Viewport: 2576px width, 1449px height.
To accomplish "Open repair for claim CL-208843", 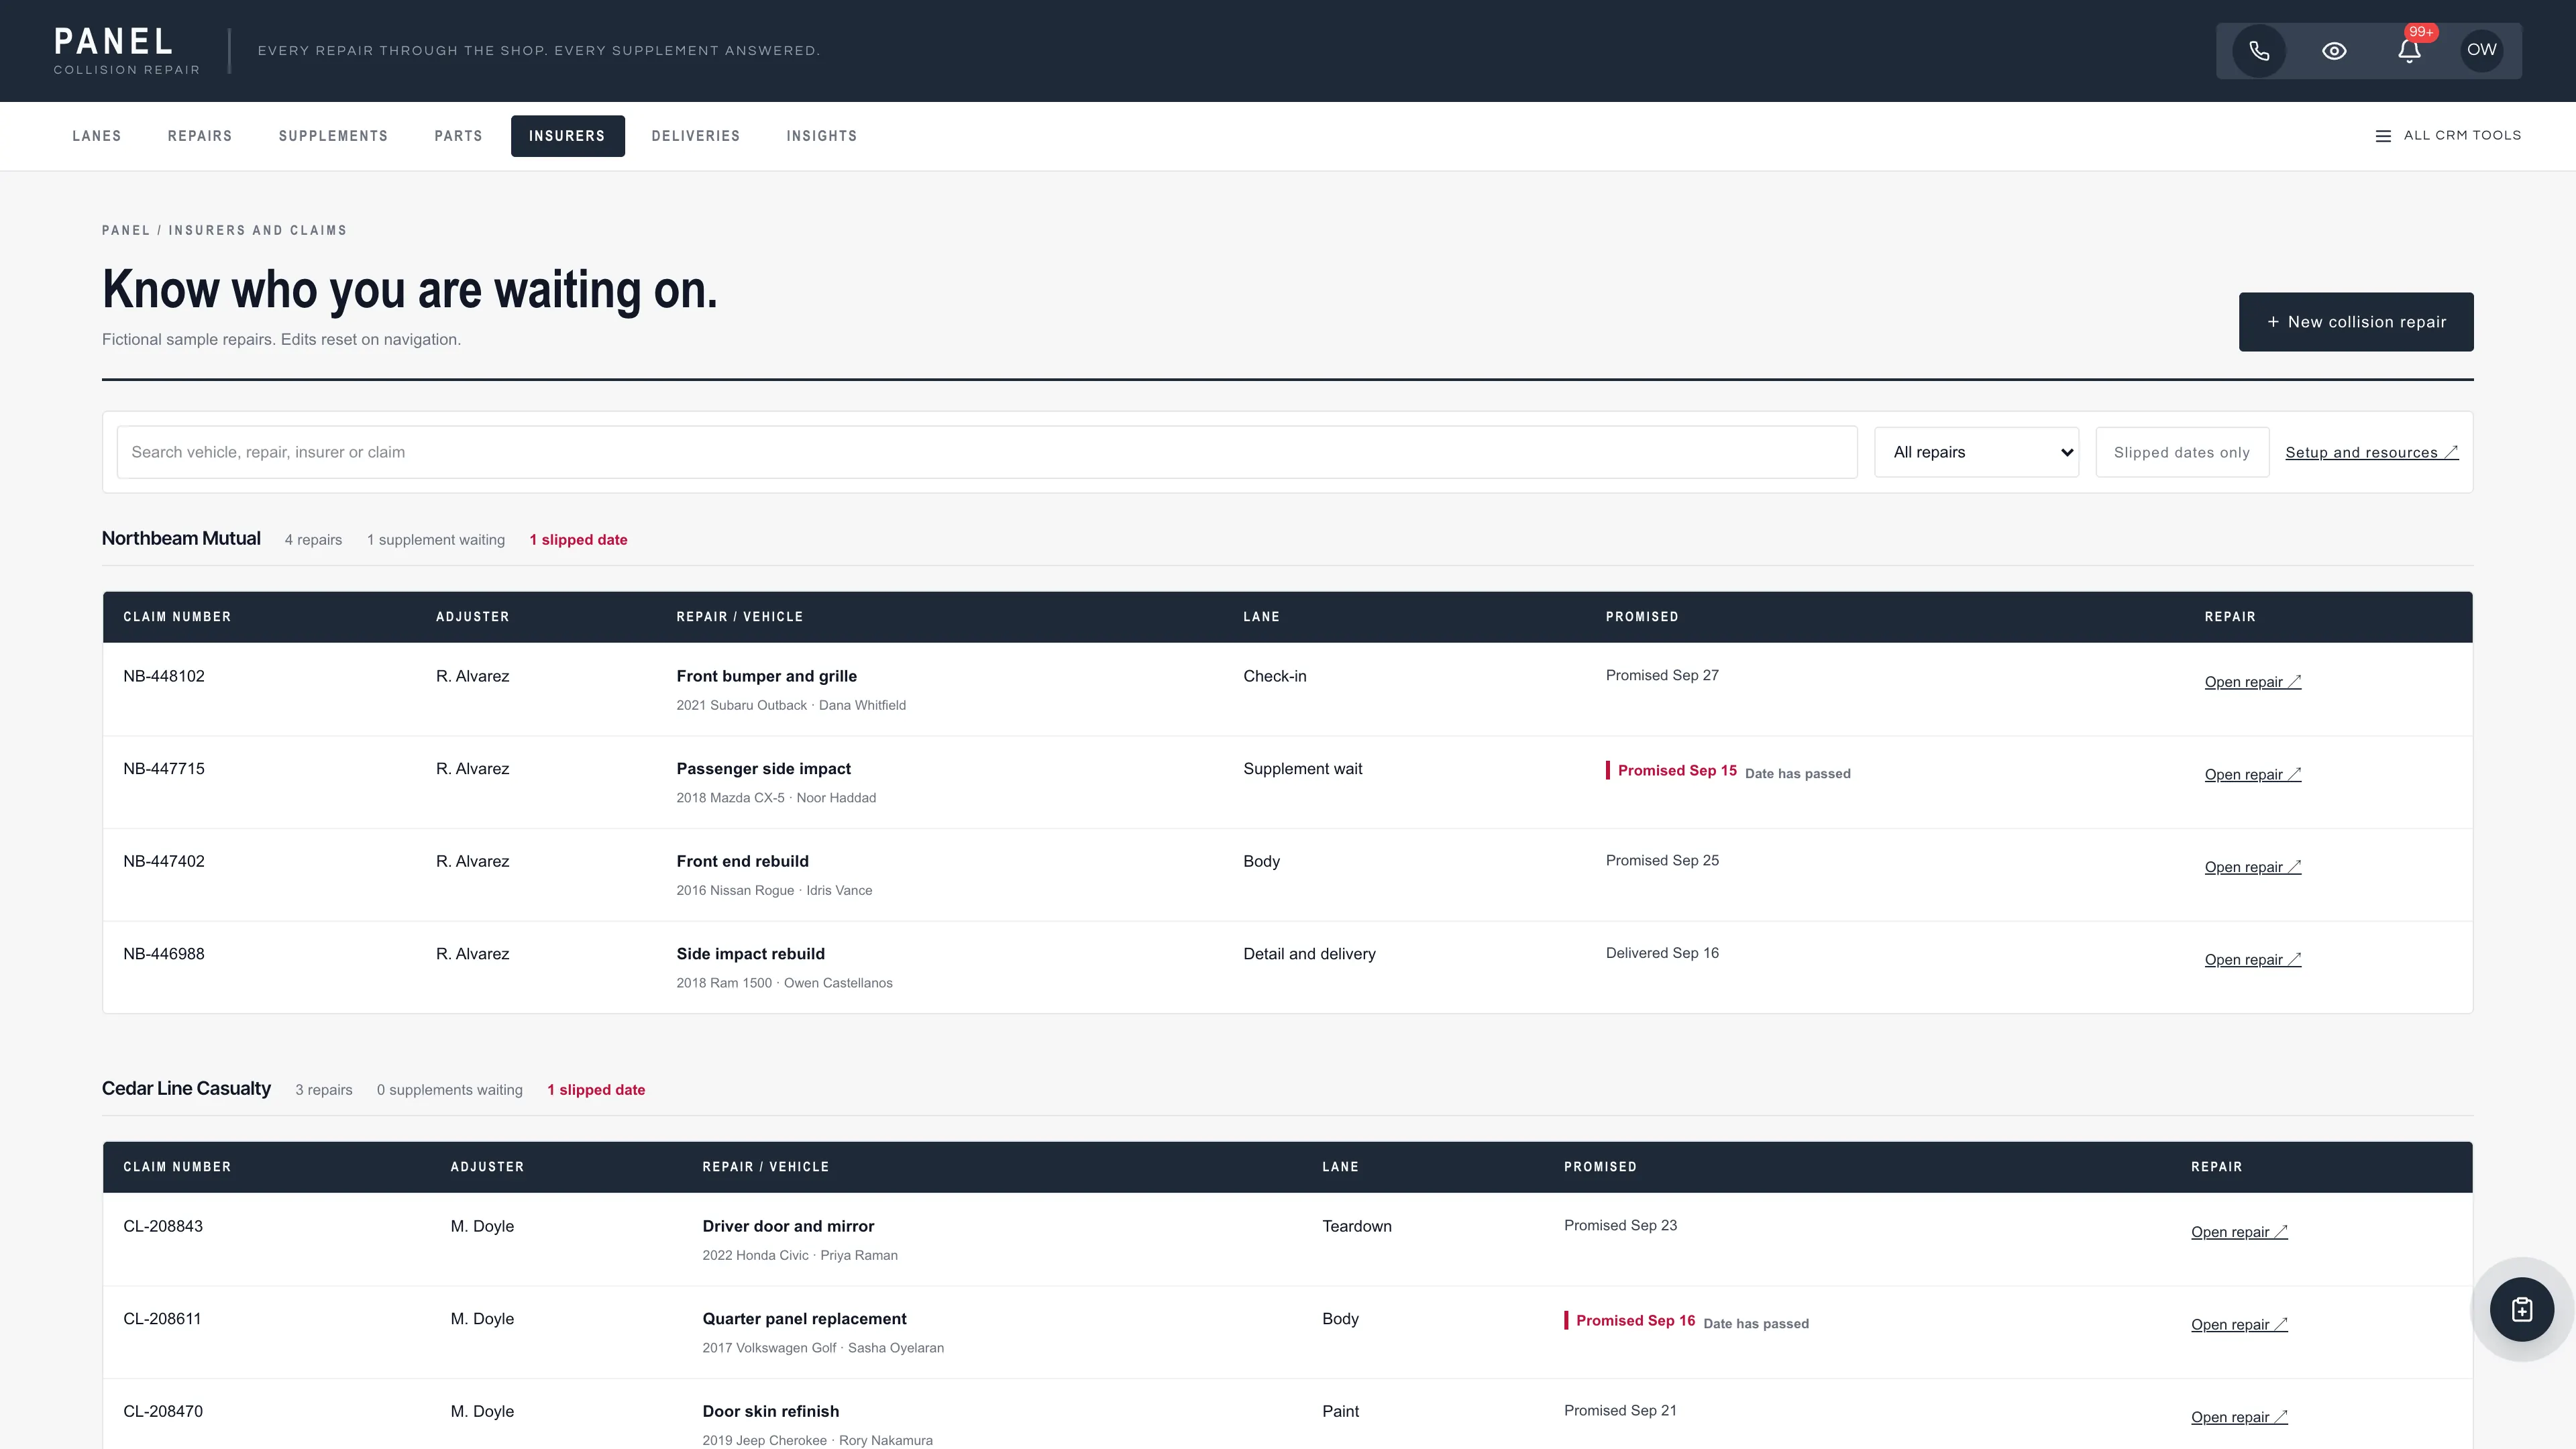I will coord(2239,1232).
